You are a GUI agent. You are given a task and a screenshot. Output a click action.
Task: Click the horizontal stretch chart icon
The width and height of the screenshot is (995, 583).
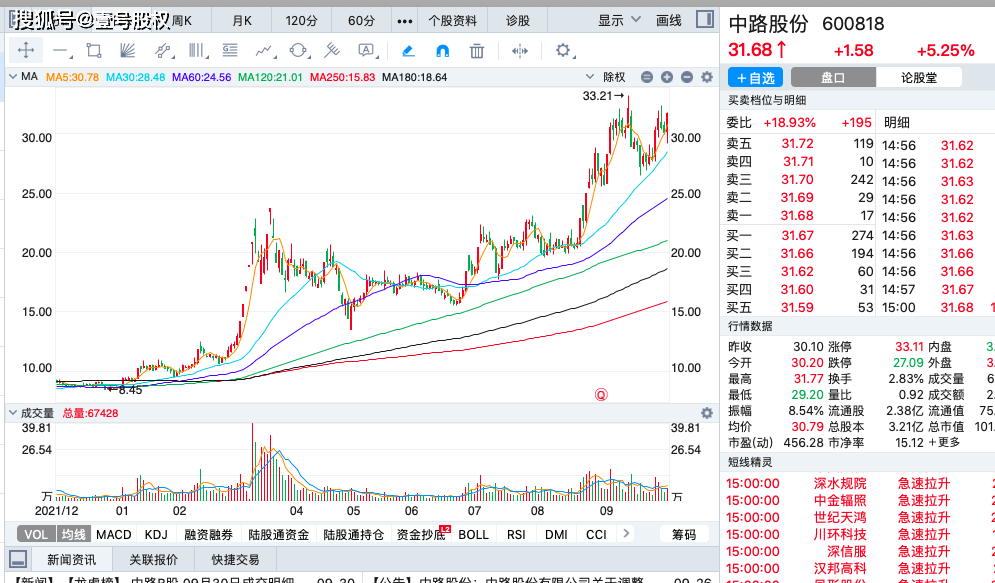pos(520,51)
